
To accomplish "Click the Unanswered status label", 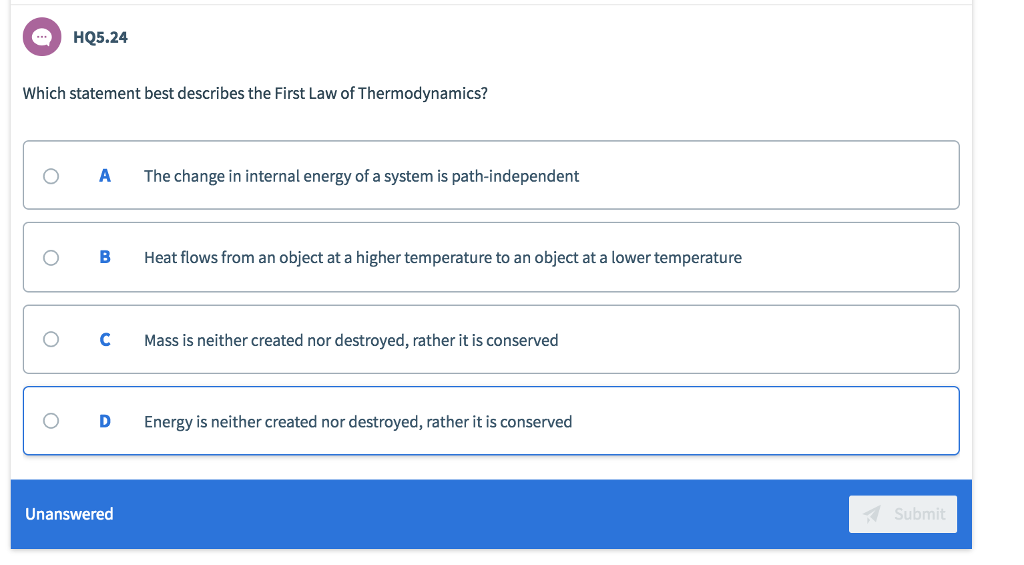I will [x=69, y=514].
